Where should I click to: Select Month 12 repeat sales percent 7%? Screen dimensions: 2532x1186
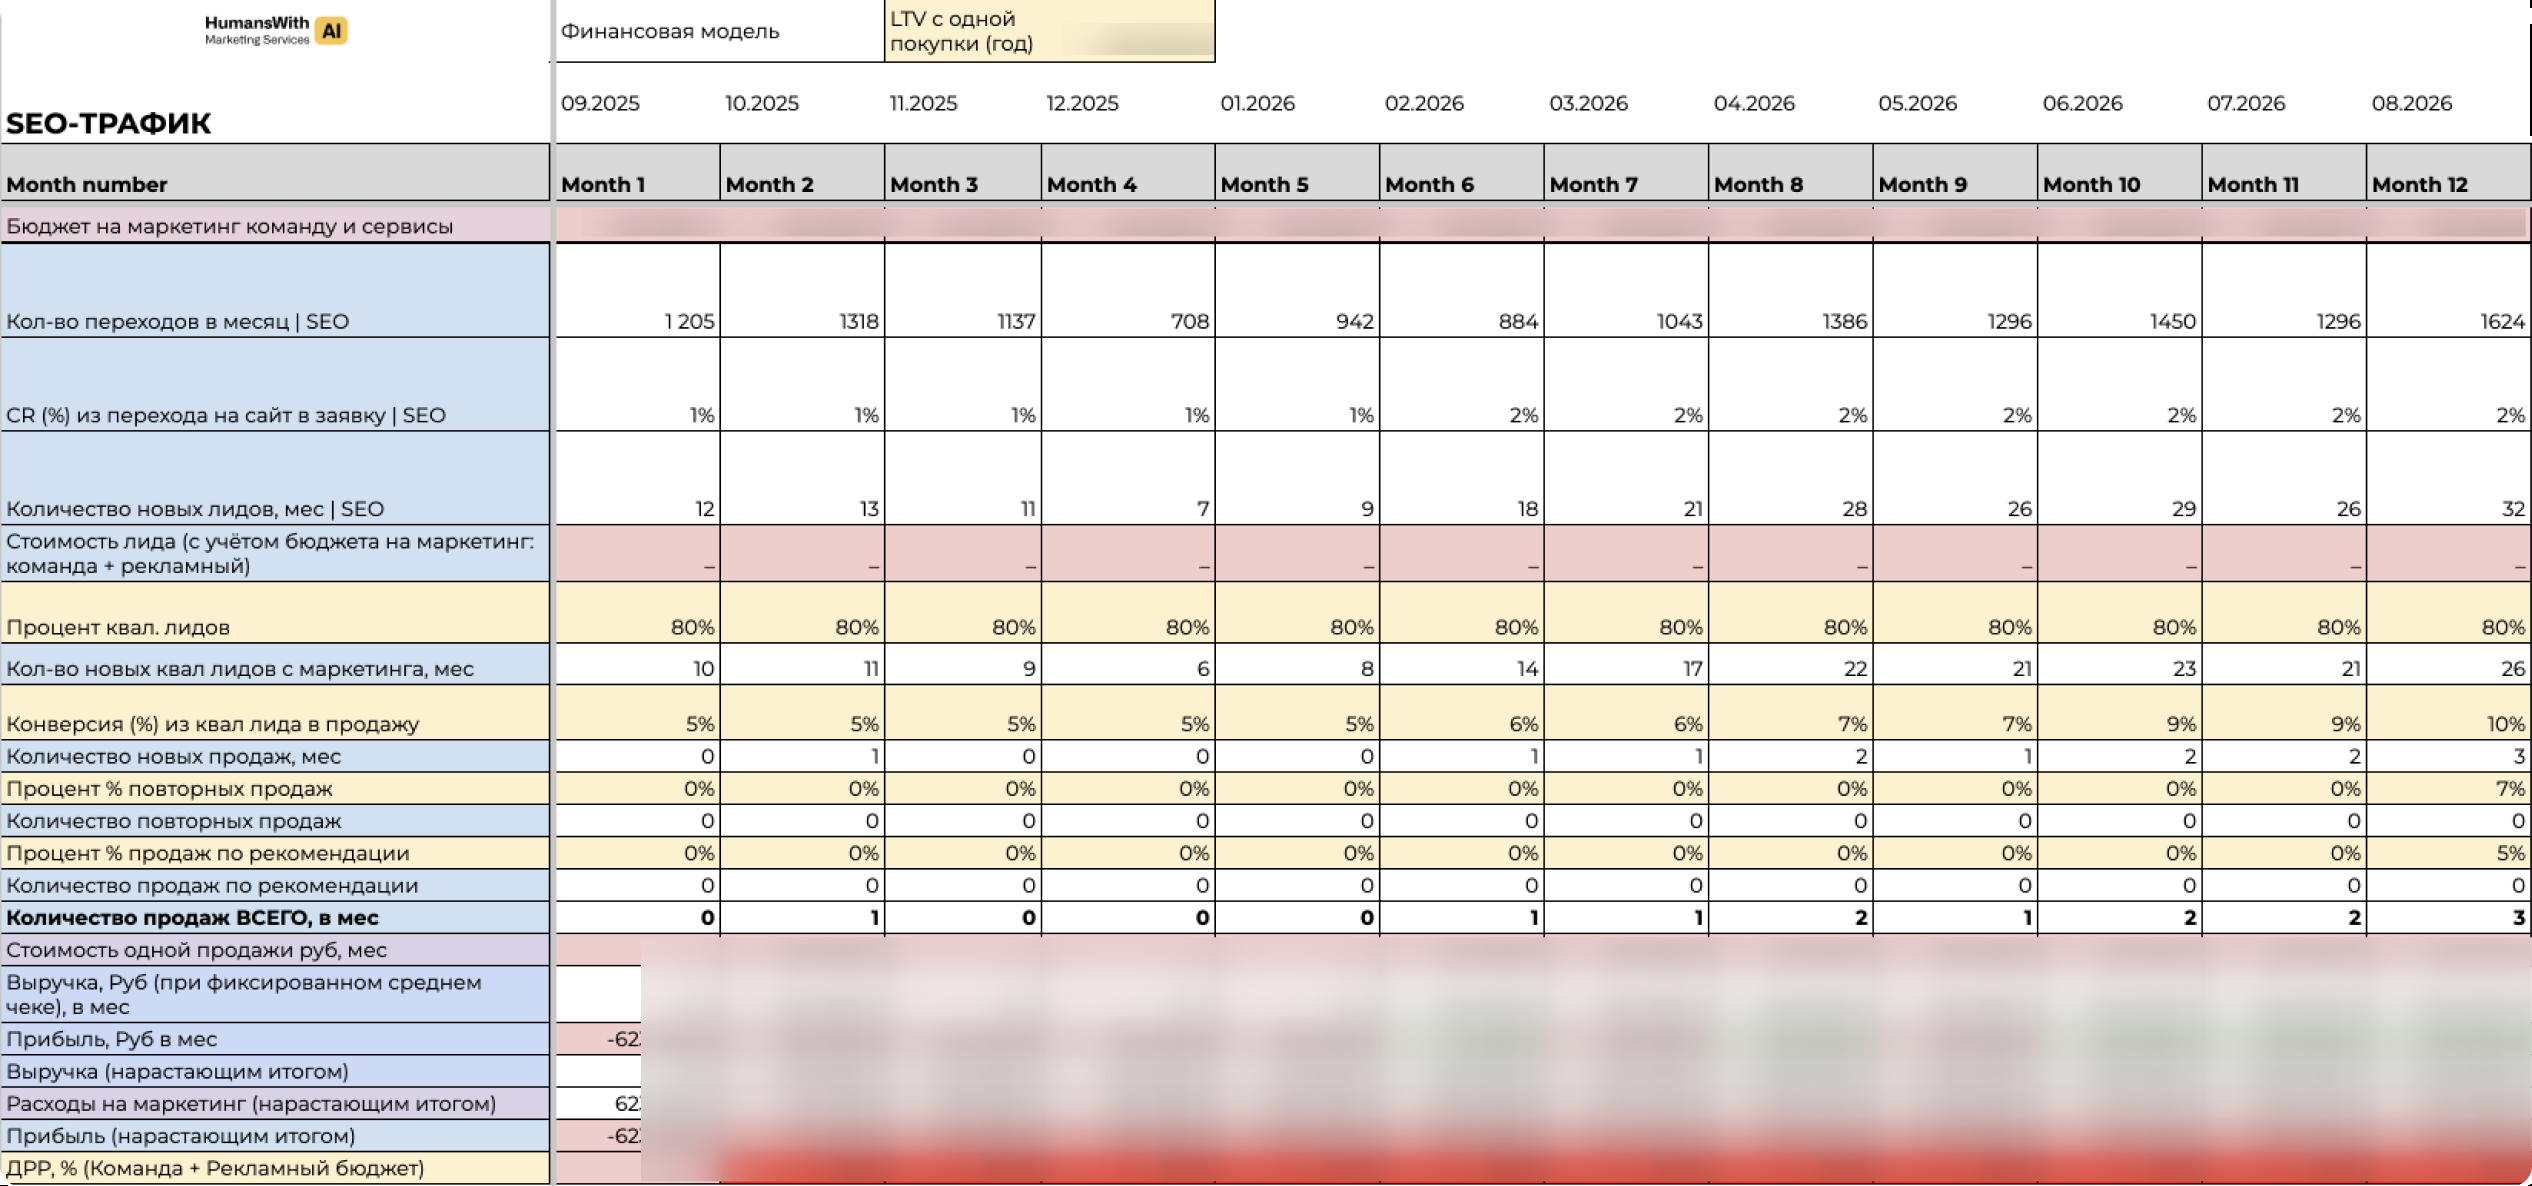(2510, 788)
